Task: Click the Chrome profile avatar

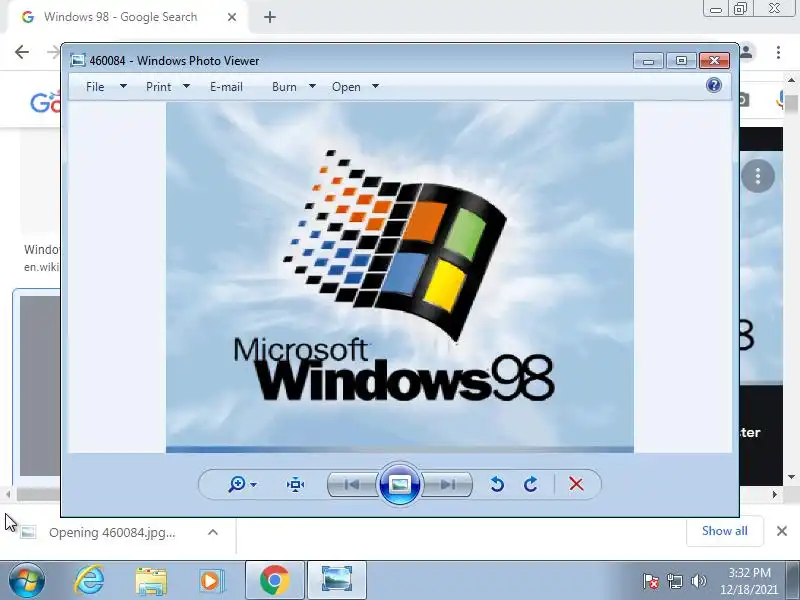Action: click(747, 52)
